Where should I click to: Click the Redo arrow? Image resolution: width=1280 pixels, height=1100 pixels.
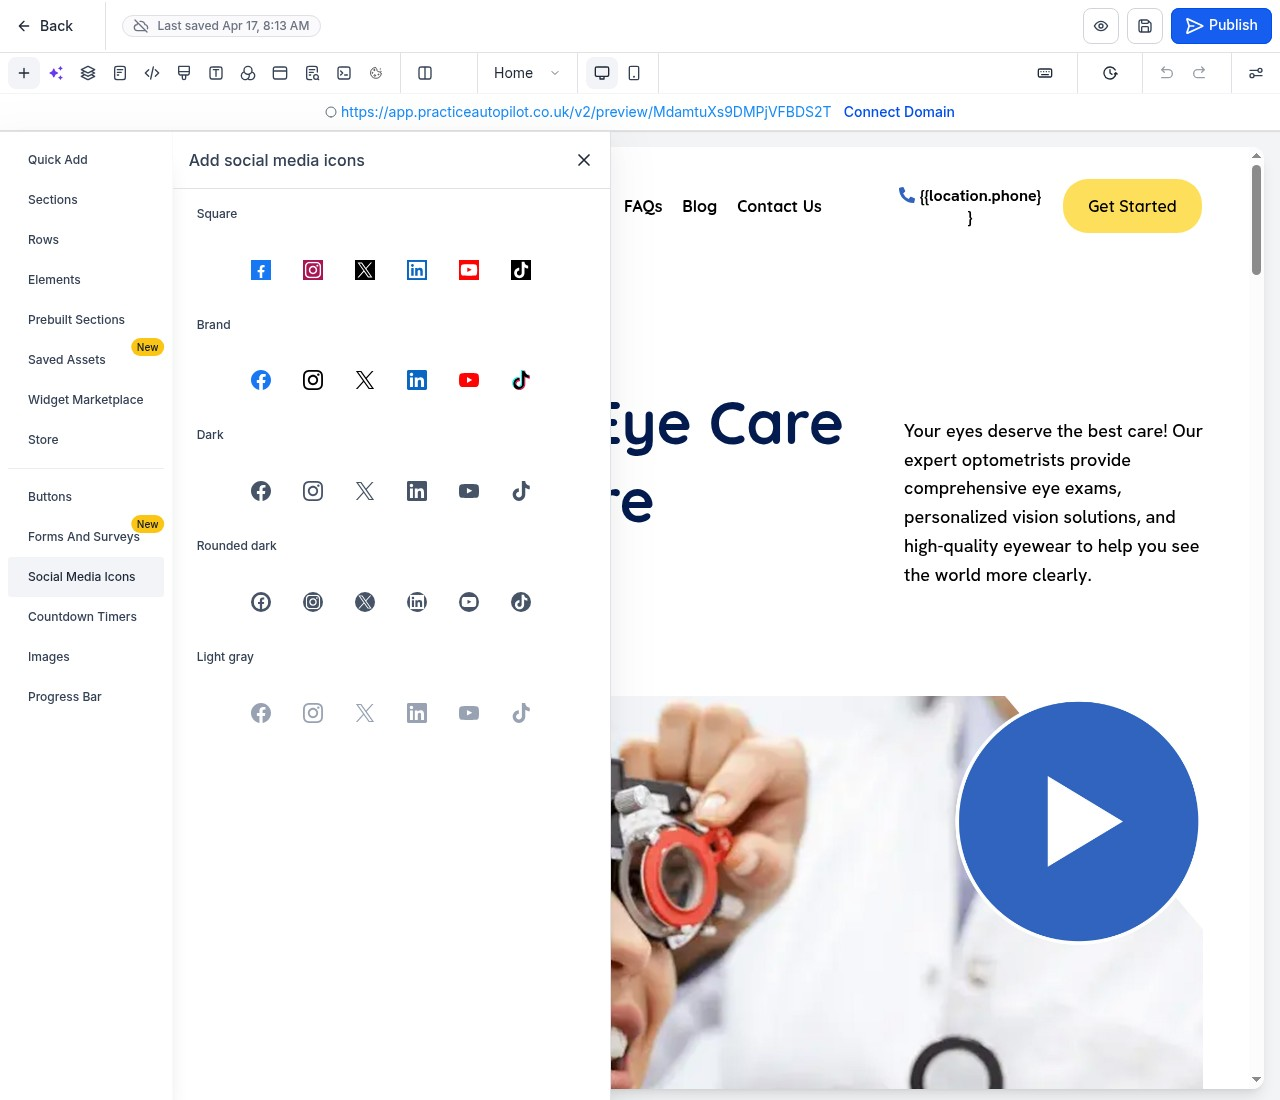pyautogui.click(x=1199, y=73)
